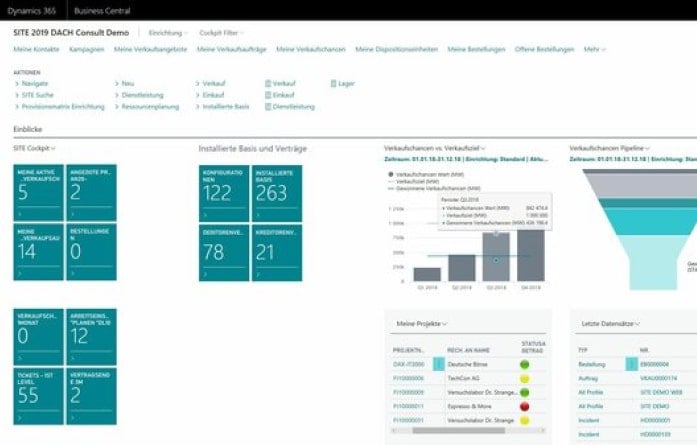697x445 pixels.
Task: Open Kreditorenverträge tile showing 21
Action: point(277,253)
